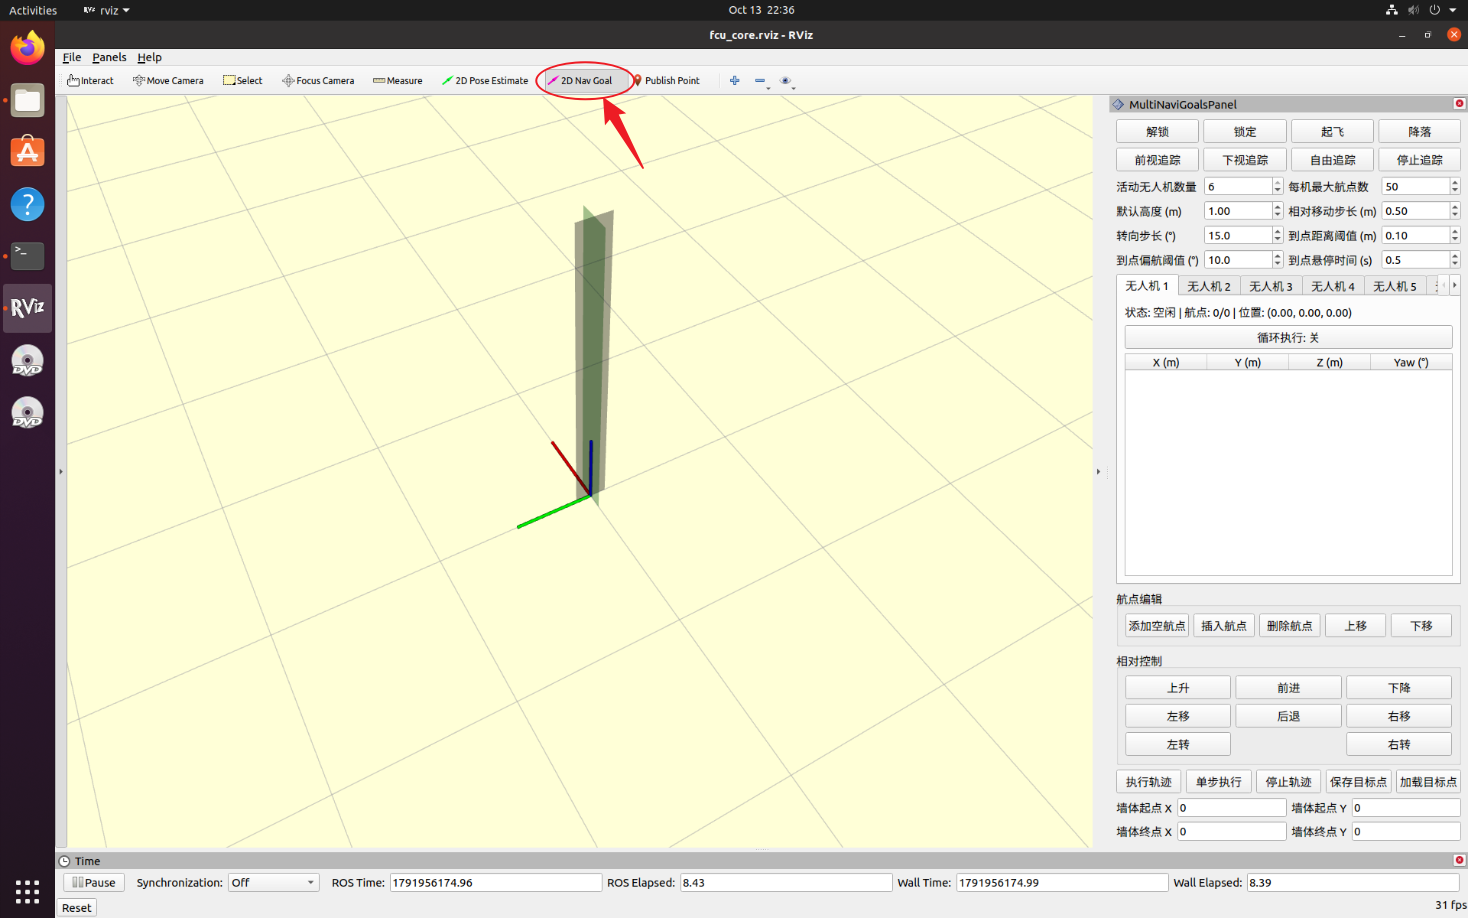
Task: Expand the left panel collapse handle
Action: click(60, 471)
